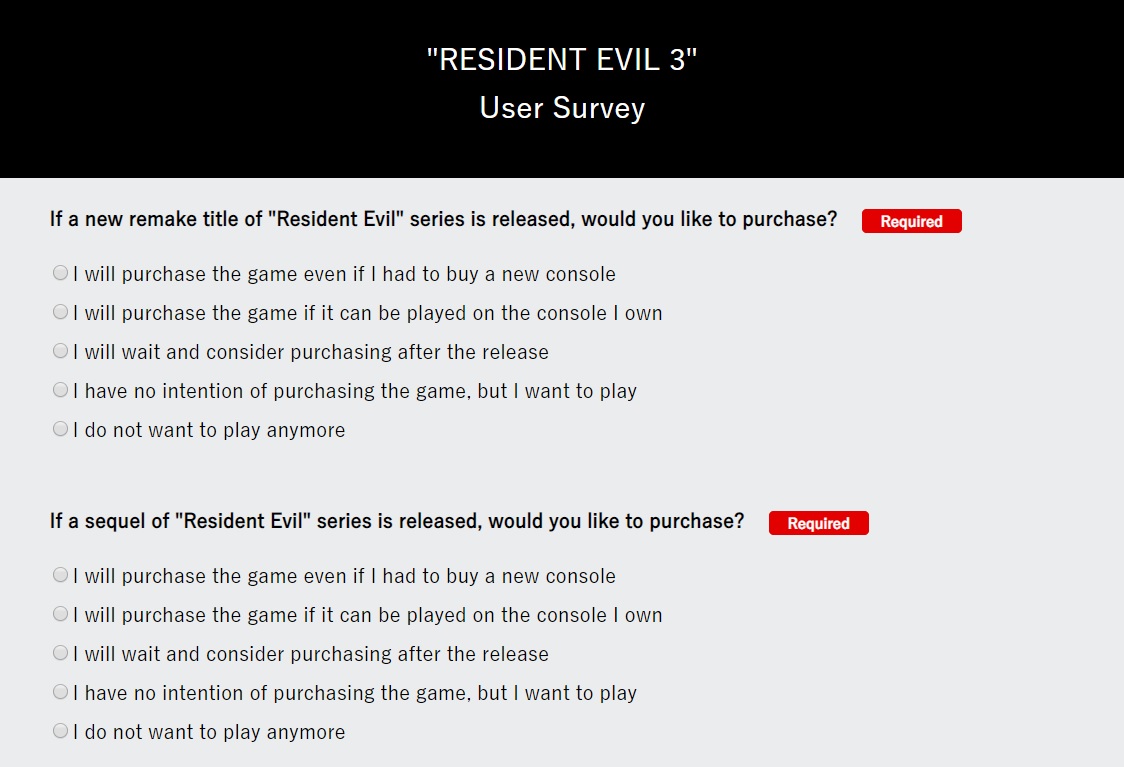Select 'buy a new console' radio for sequel question
1124x767 pixels.
coord(61,575)
